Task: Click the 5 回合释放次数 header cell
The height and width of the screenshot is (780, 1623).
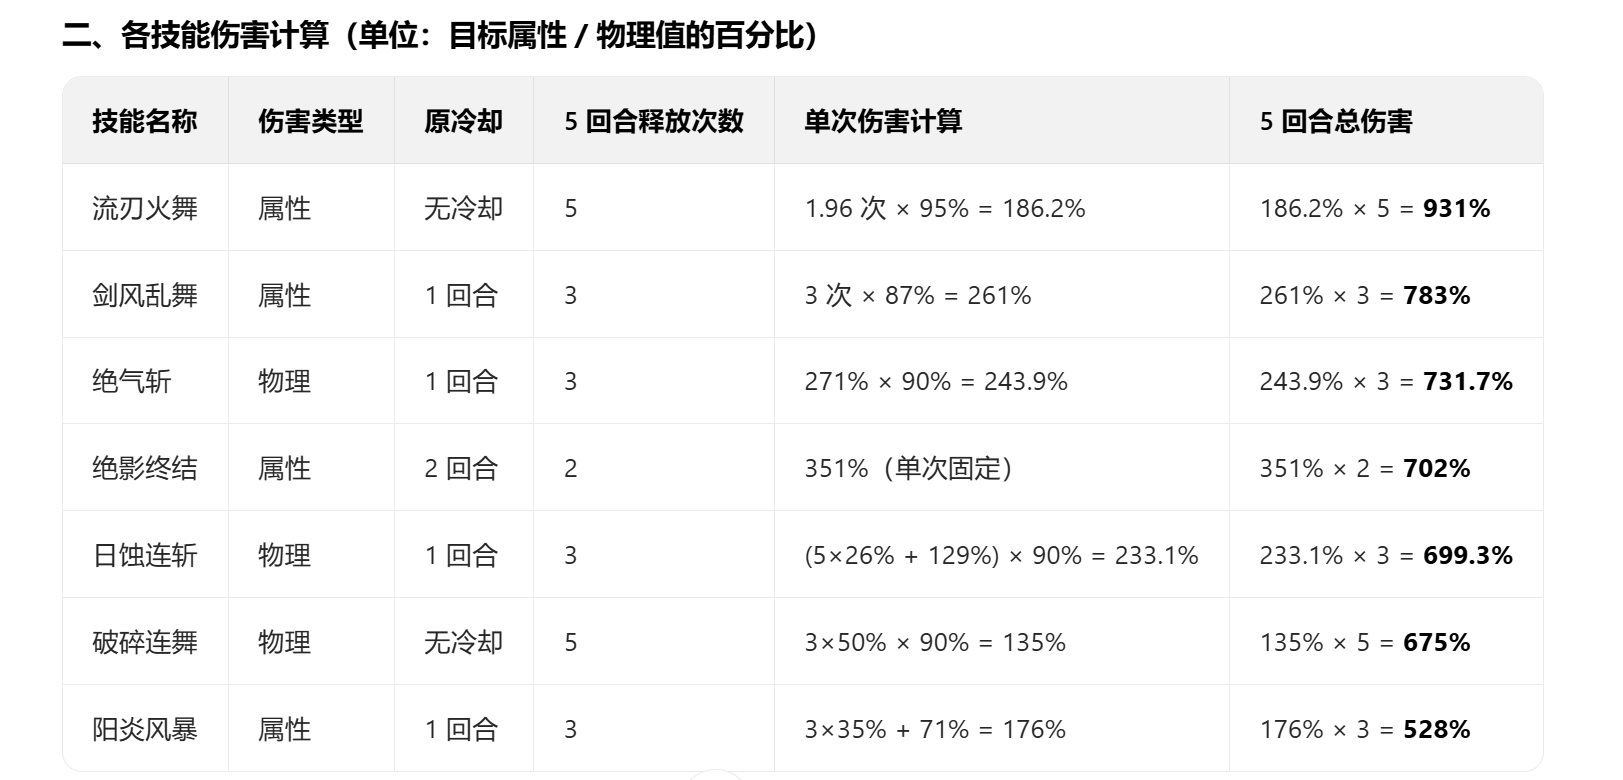Action: pos(654,121)
